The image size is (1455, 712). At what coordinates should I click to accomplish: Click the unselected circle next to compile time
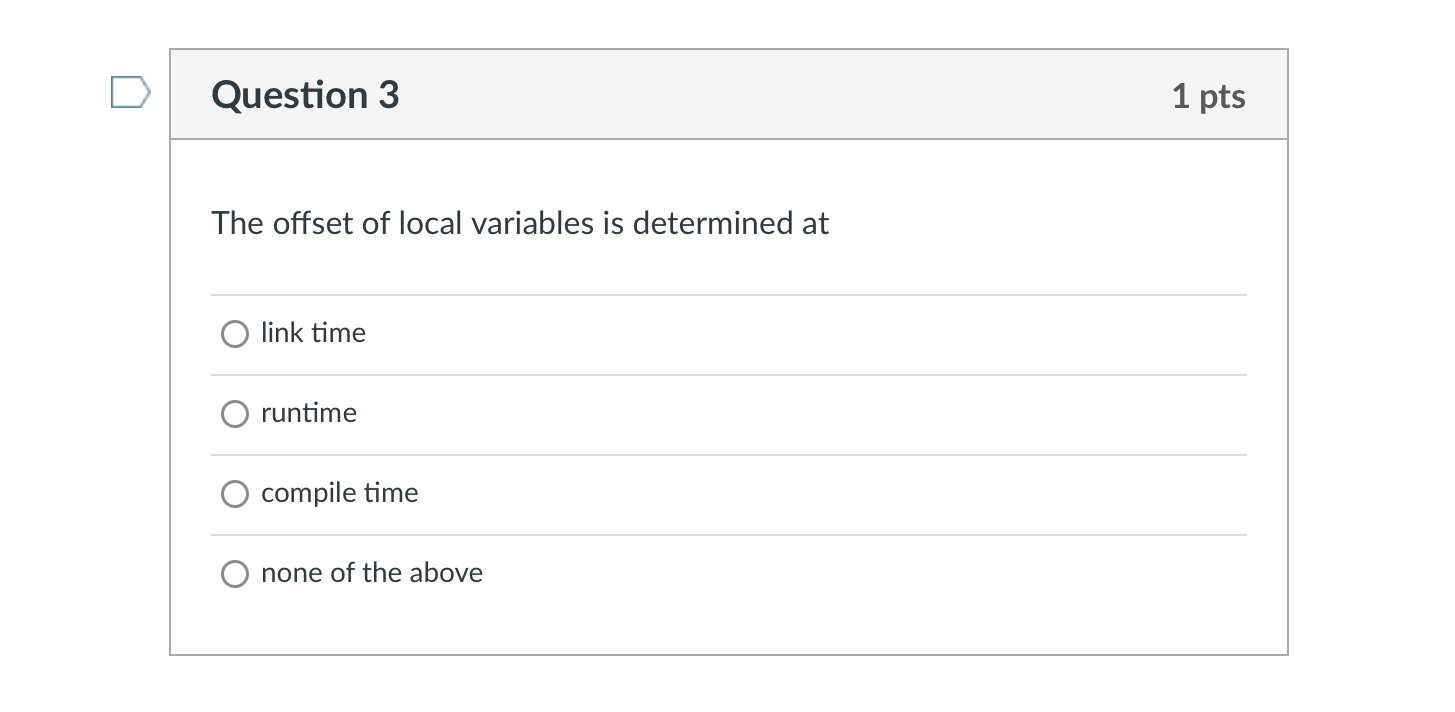coord(234,493)
